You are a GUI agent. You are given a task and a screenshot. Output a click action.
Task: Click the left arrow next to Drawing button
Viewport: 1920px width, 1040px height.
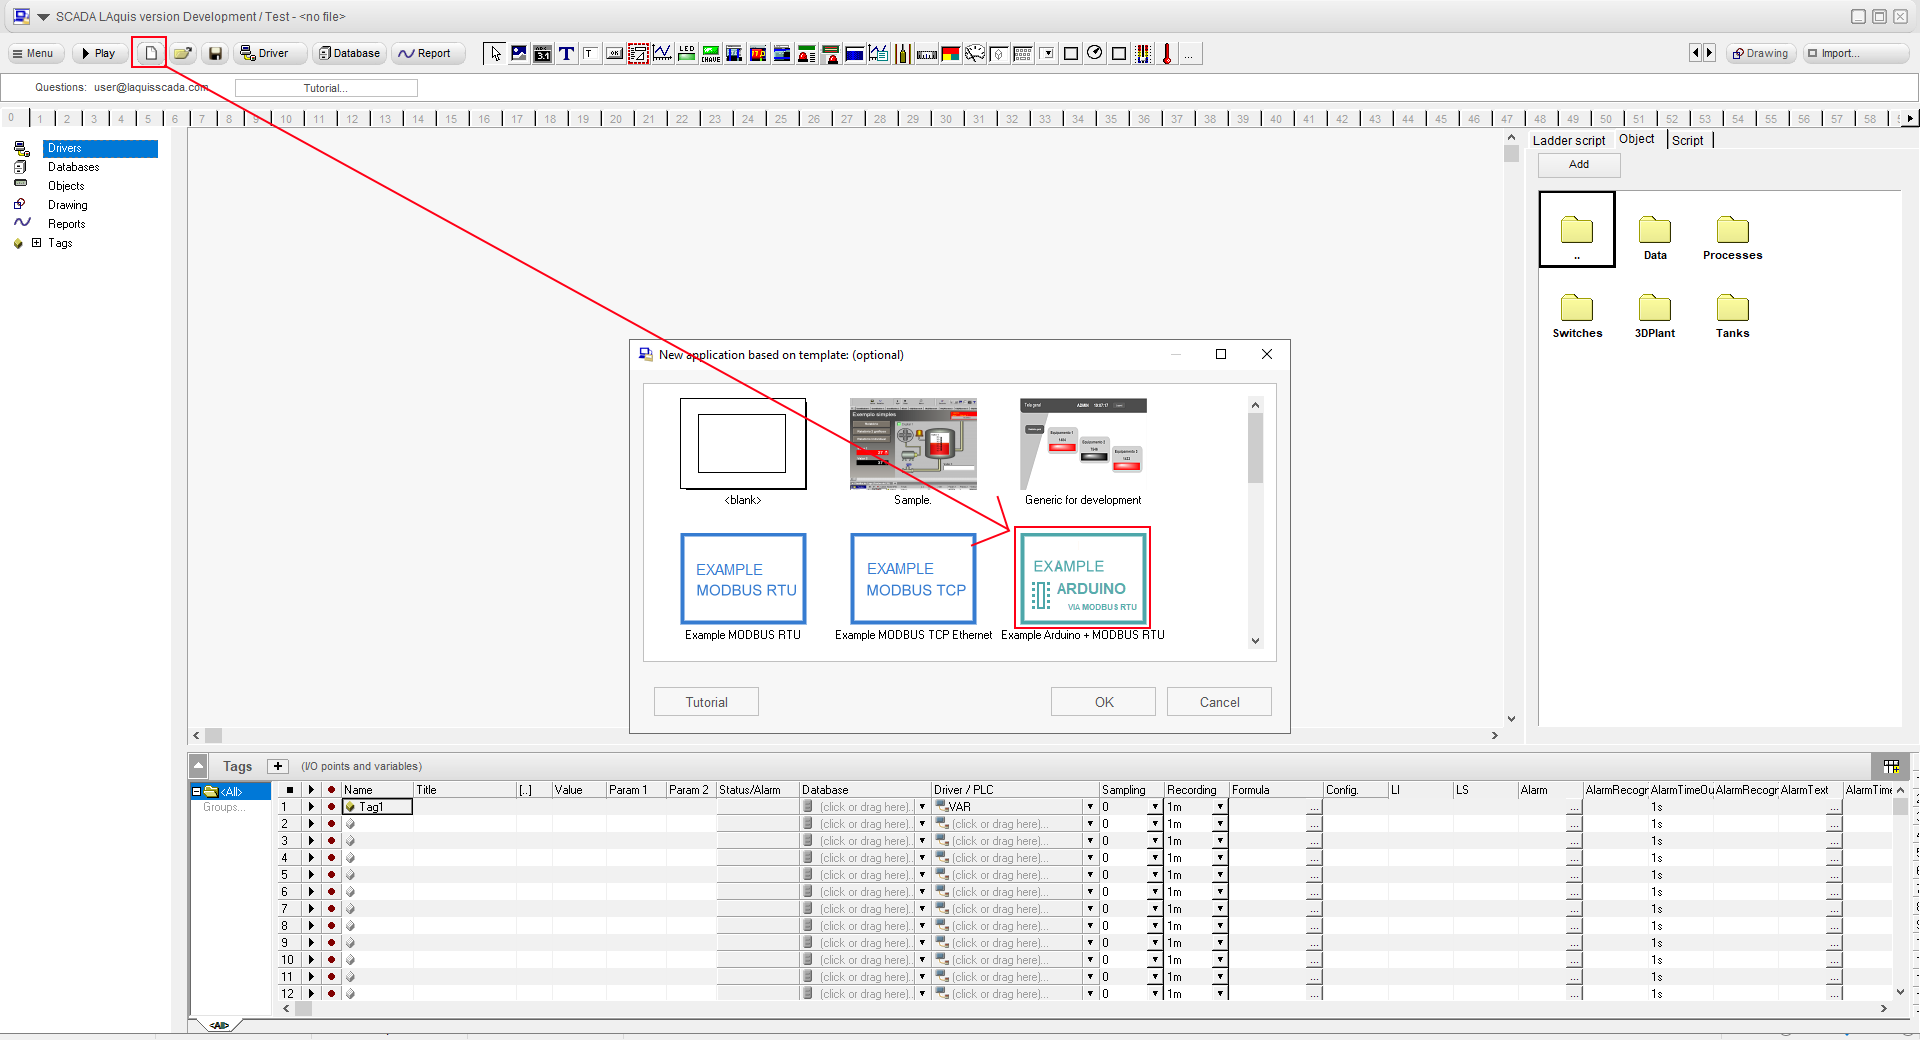1695,53
